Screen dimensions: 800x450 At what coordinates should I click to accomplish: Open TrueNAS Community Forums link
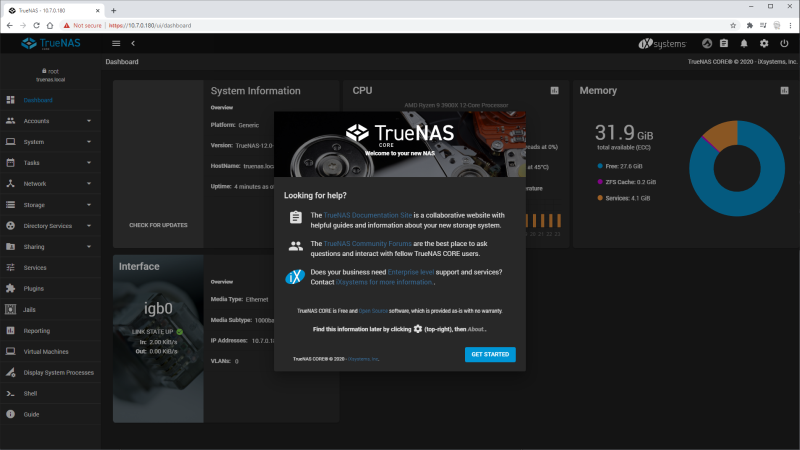tap(367, 243)
